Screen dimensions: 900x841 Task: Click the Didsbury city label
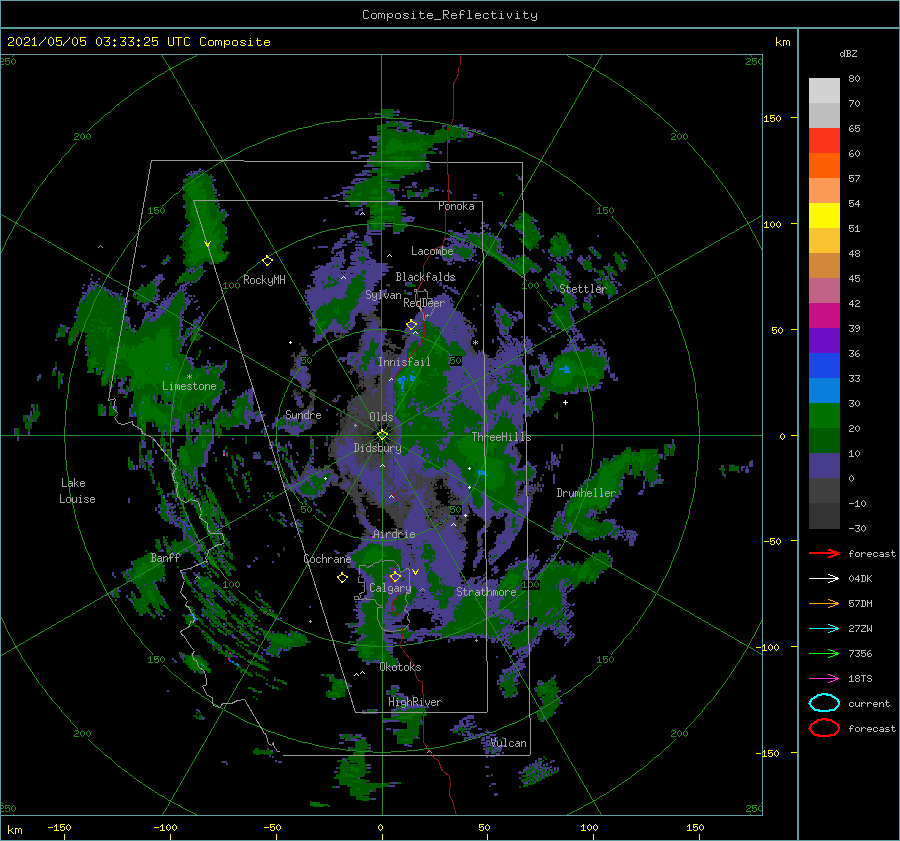[x=377, y=448]
